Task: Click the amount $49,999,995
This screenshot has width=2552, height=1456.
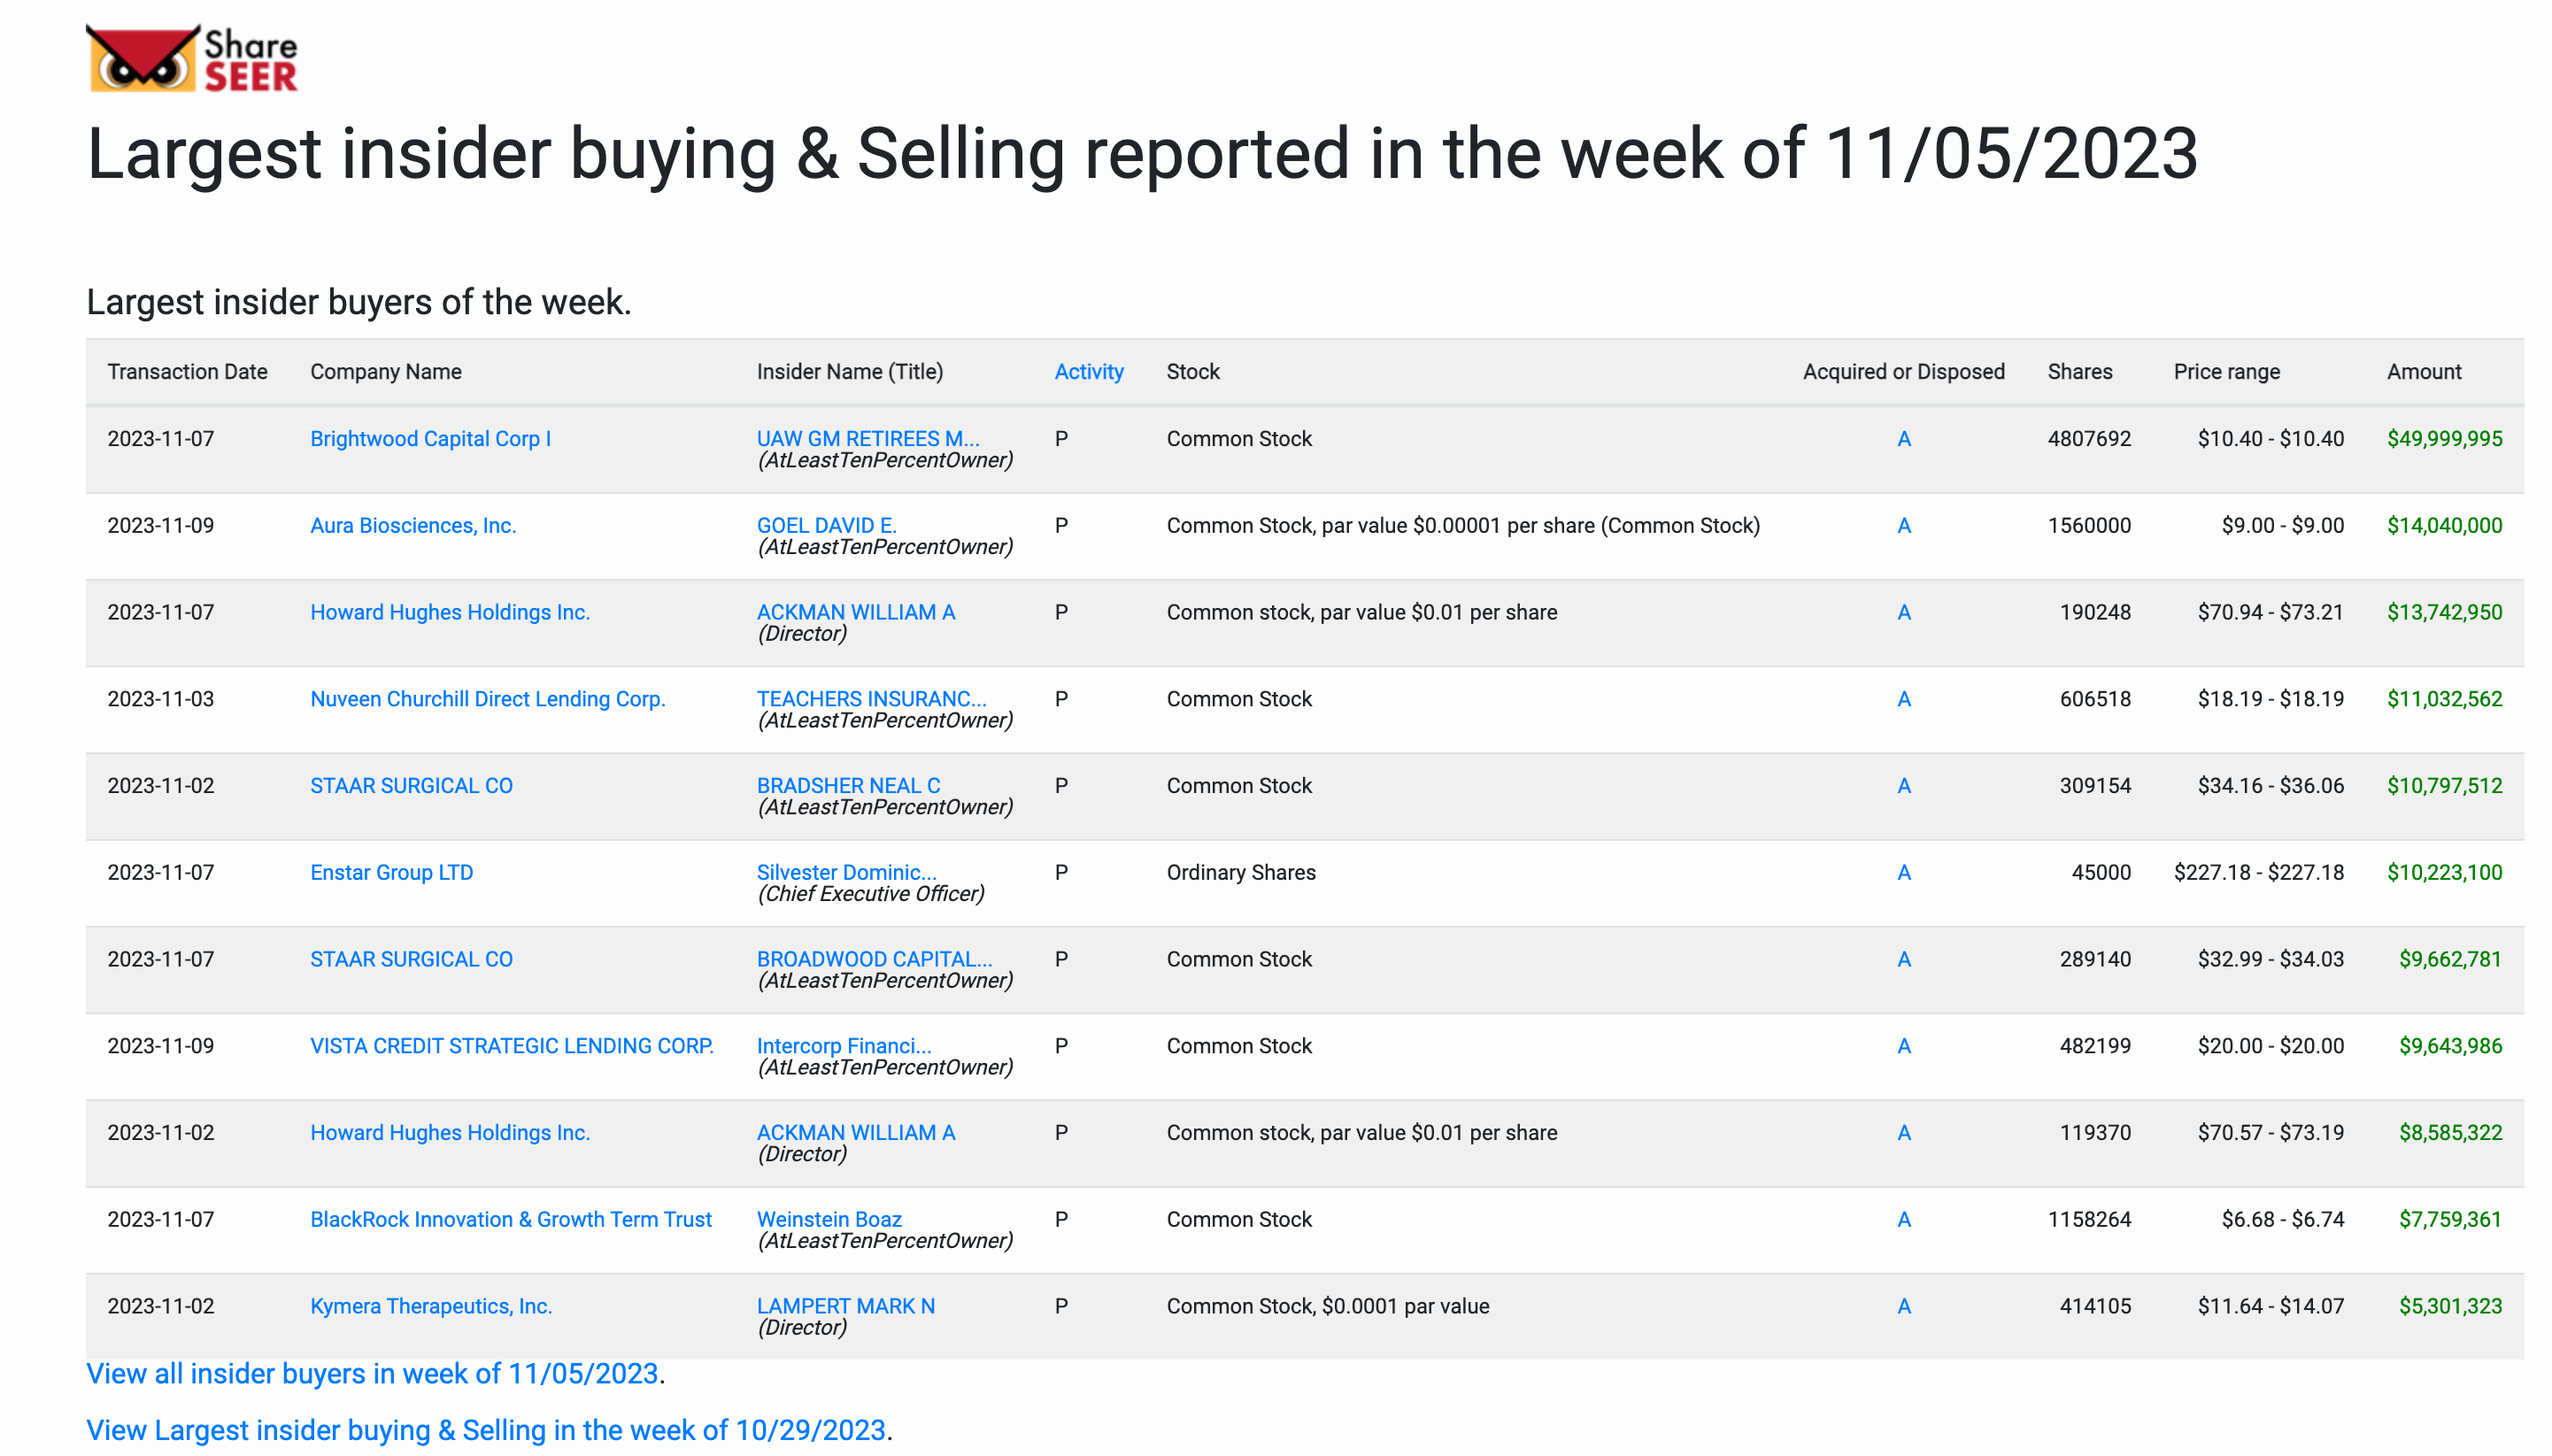Action: tap(2444, 439)
